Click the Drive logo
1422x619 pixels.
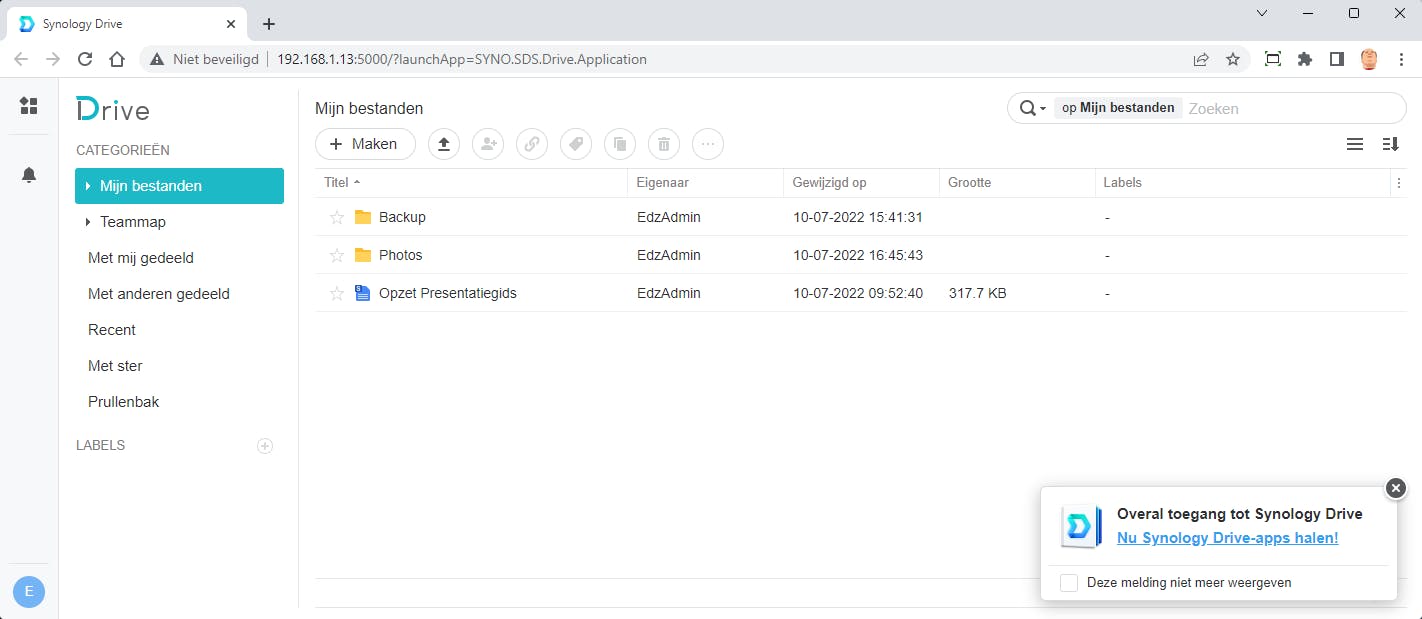click(113, 109)
